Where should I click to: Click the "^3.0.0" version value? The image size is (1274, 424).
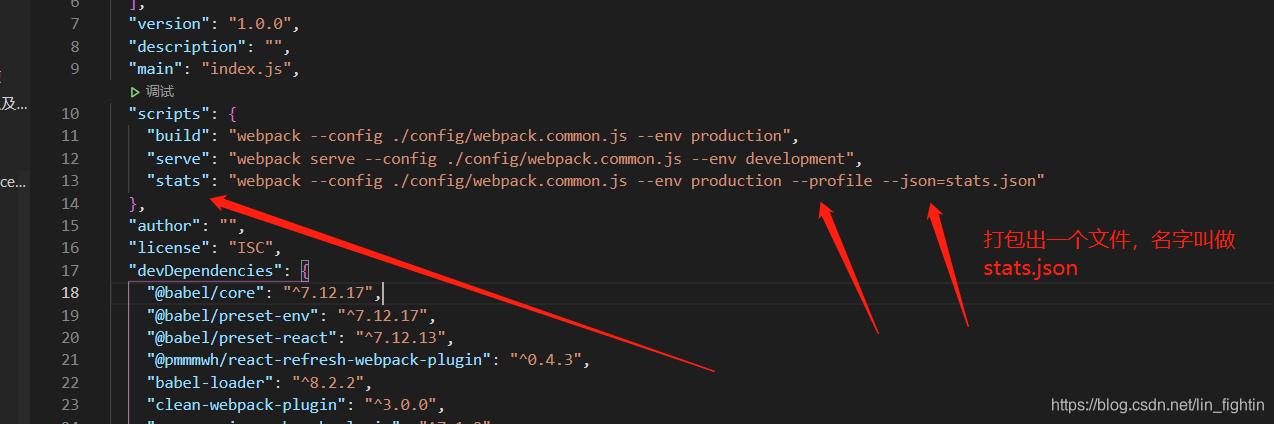[x=401, y=406]
